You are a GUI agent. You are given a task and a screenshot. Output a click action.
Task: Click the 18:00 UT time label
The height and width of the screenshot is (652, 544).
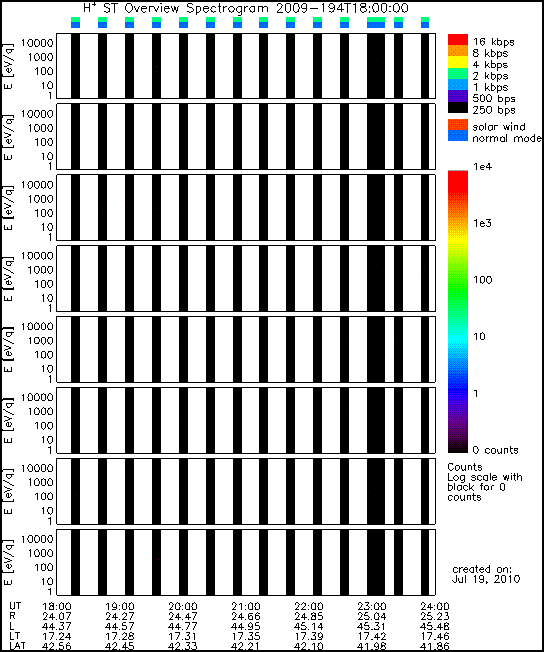pos(57,607)
